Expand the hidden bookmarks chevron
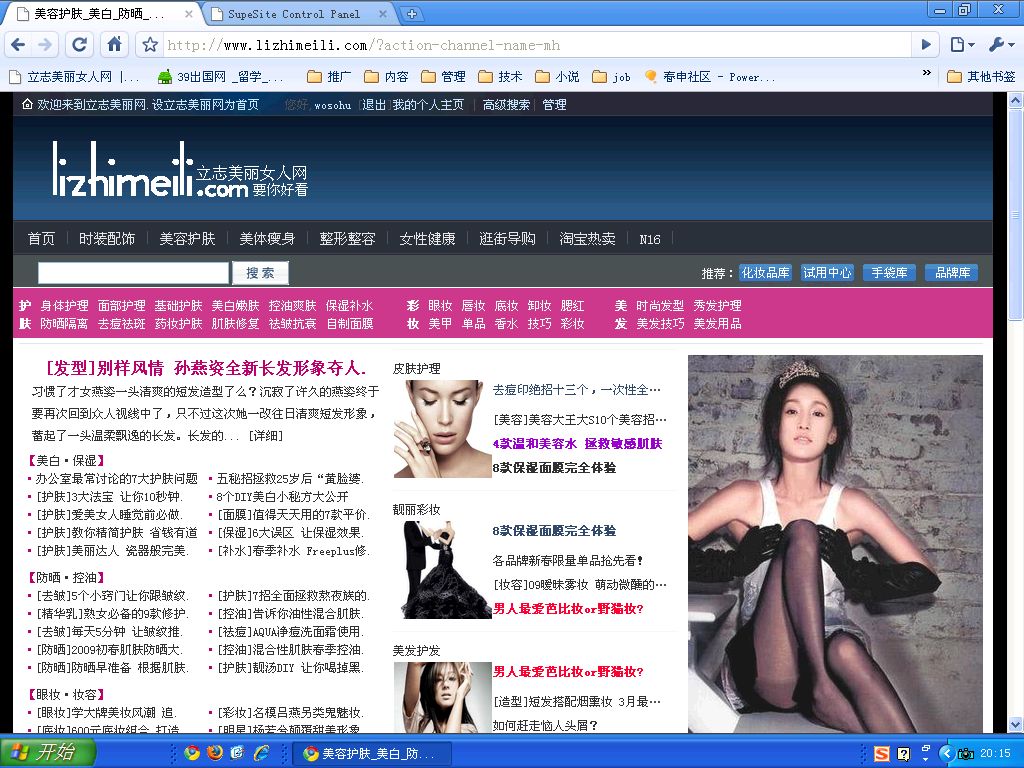This screenshot has width=1024, height=768. point(926,72)
